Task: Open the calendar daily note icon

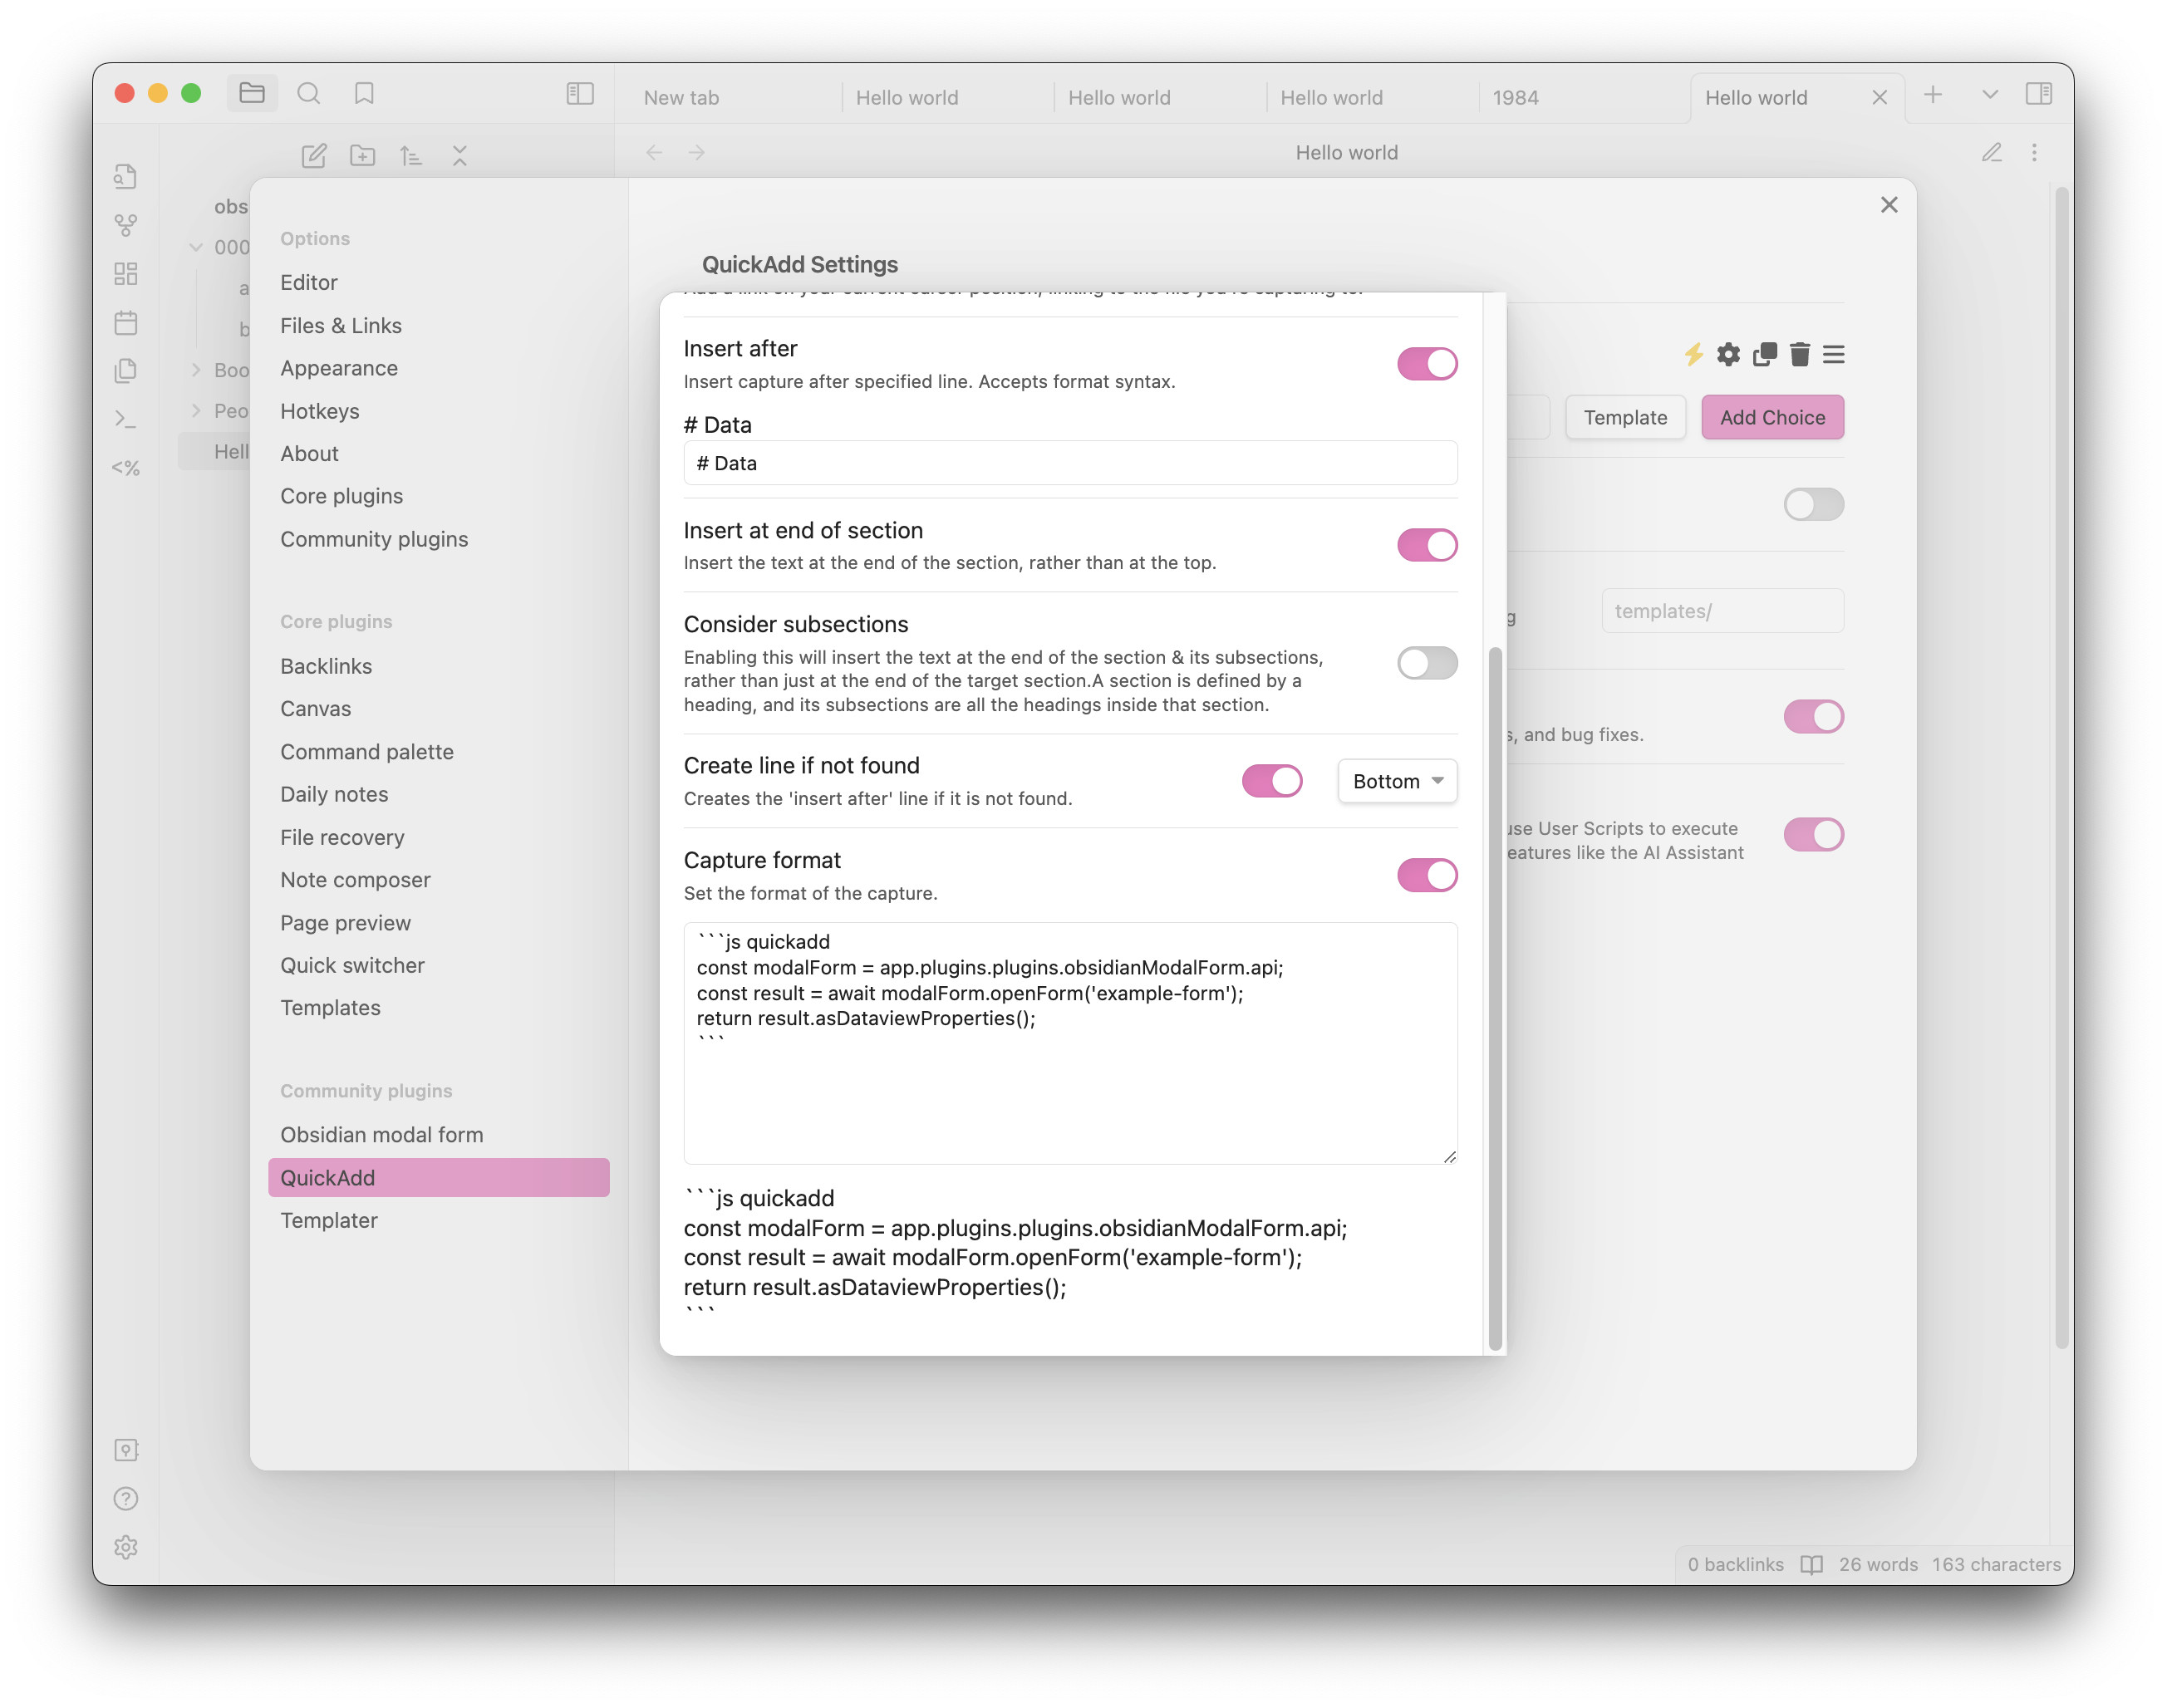Action: click(126, 322)
